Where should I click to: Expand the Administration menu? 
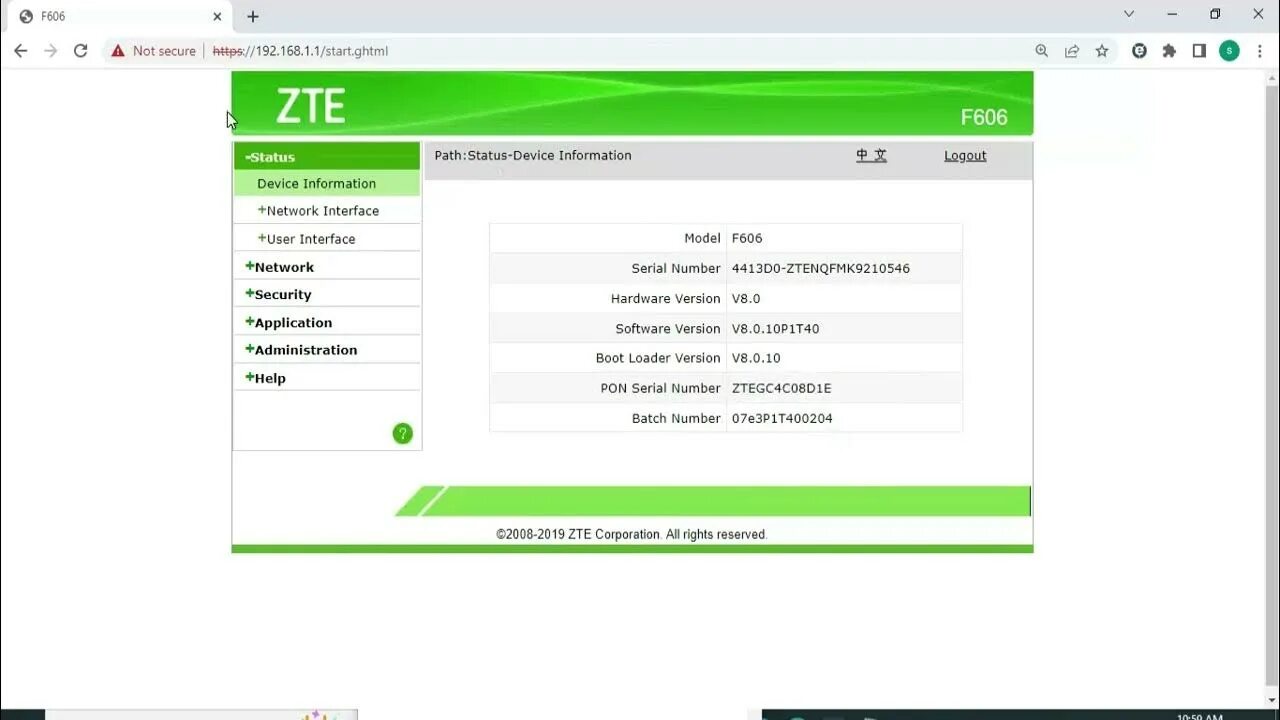pyautogui.click(x=301, y=350)
